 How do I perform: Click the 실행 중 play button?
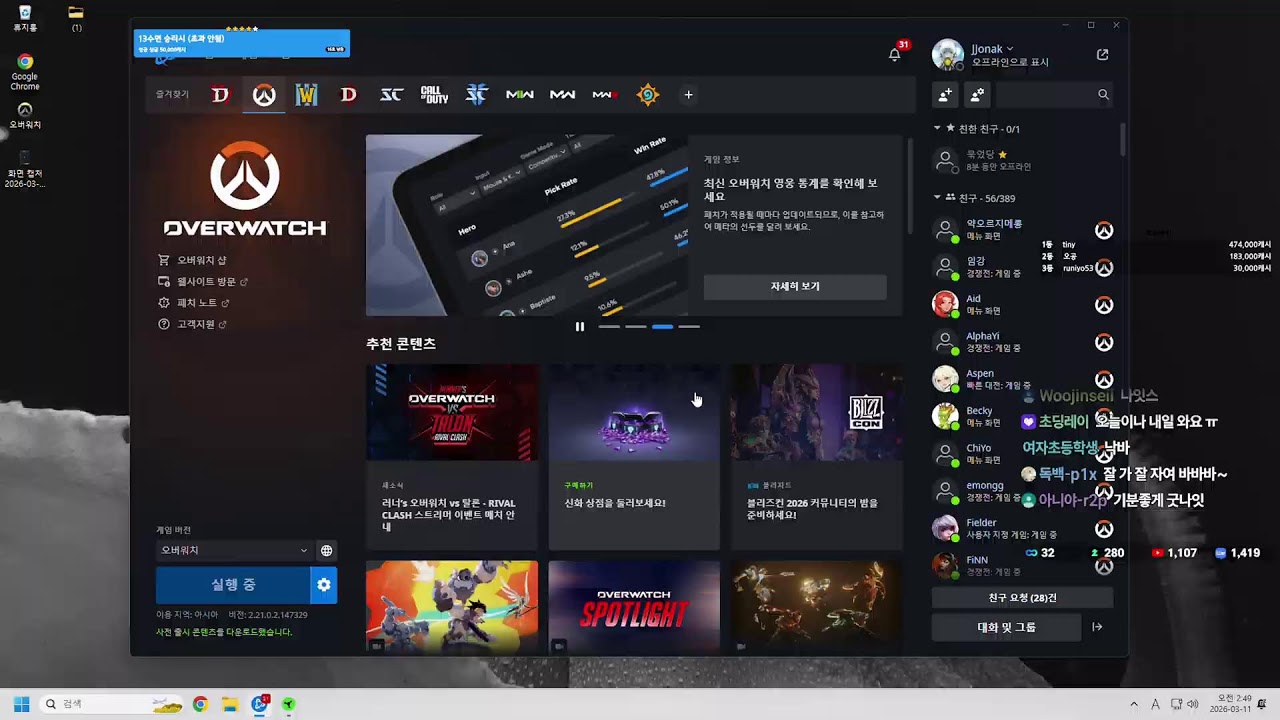click(x=233, y=585)
